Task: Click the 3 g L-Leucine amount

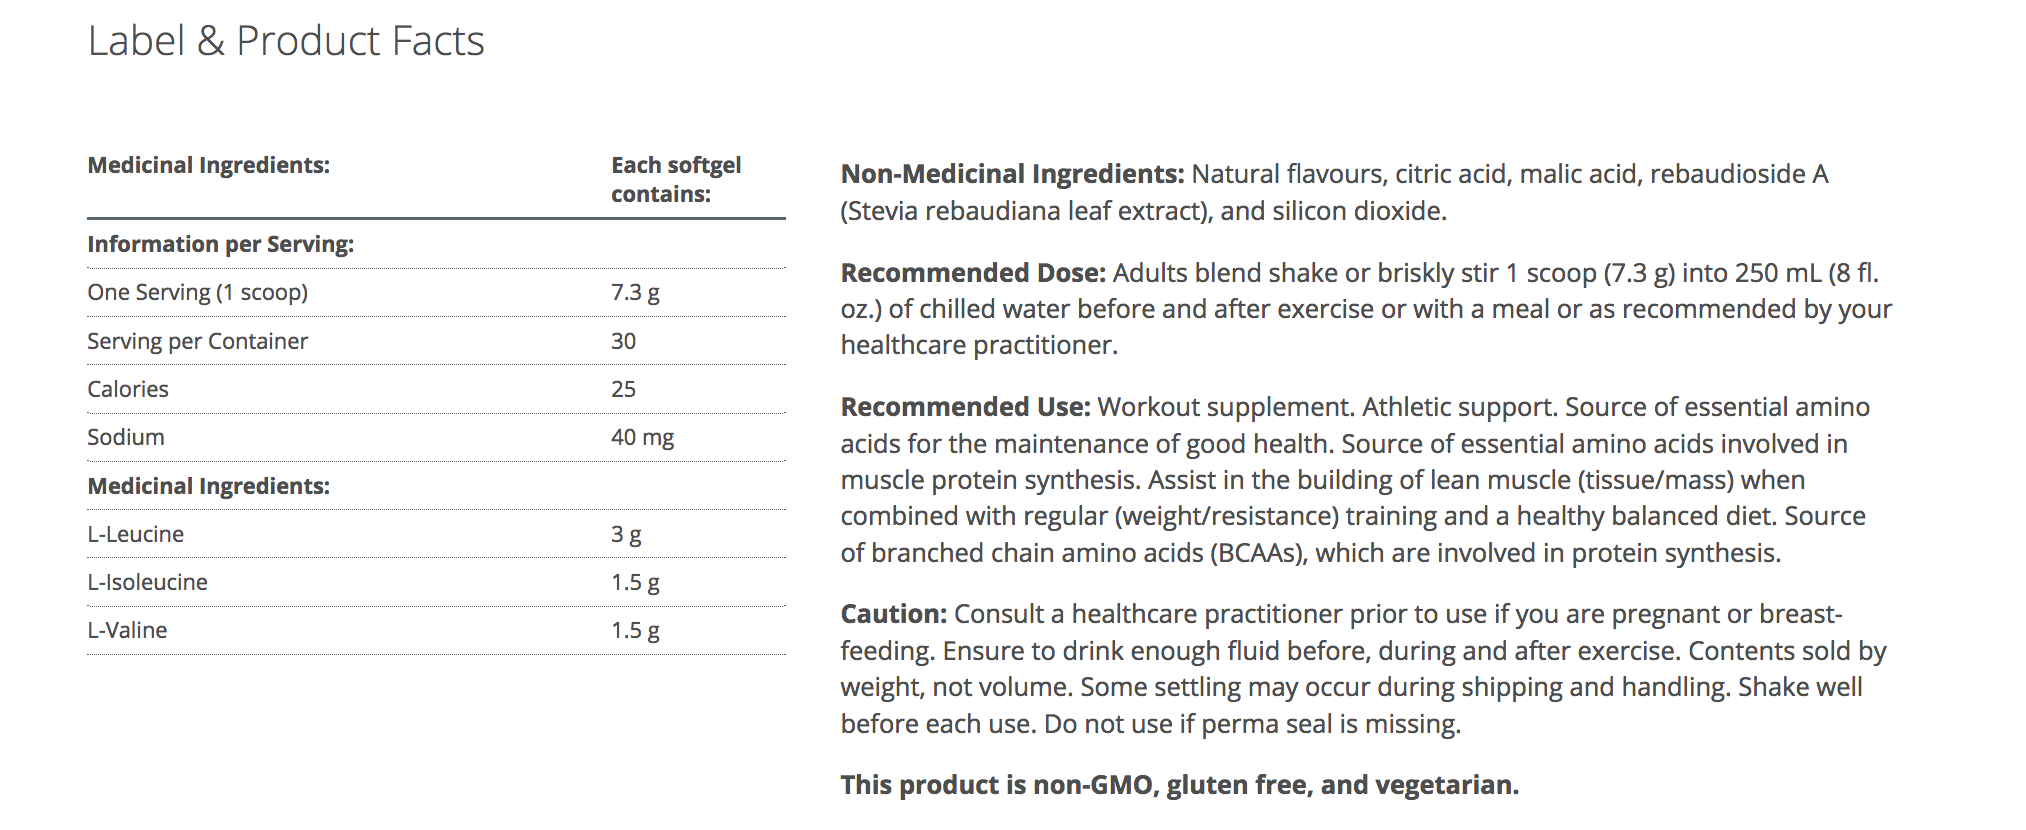Action: [x=626, y=534]
